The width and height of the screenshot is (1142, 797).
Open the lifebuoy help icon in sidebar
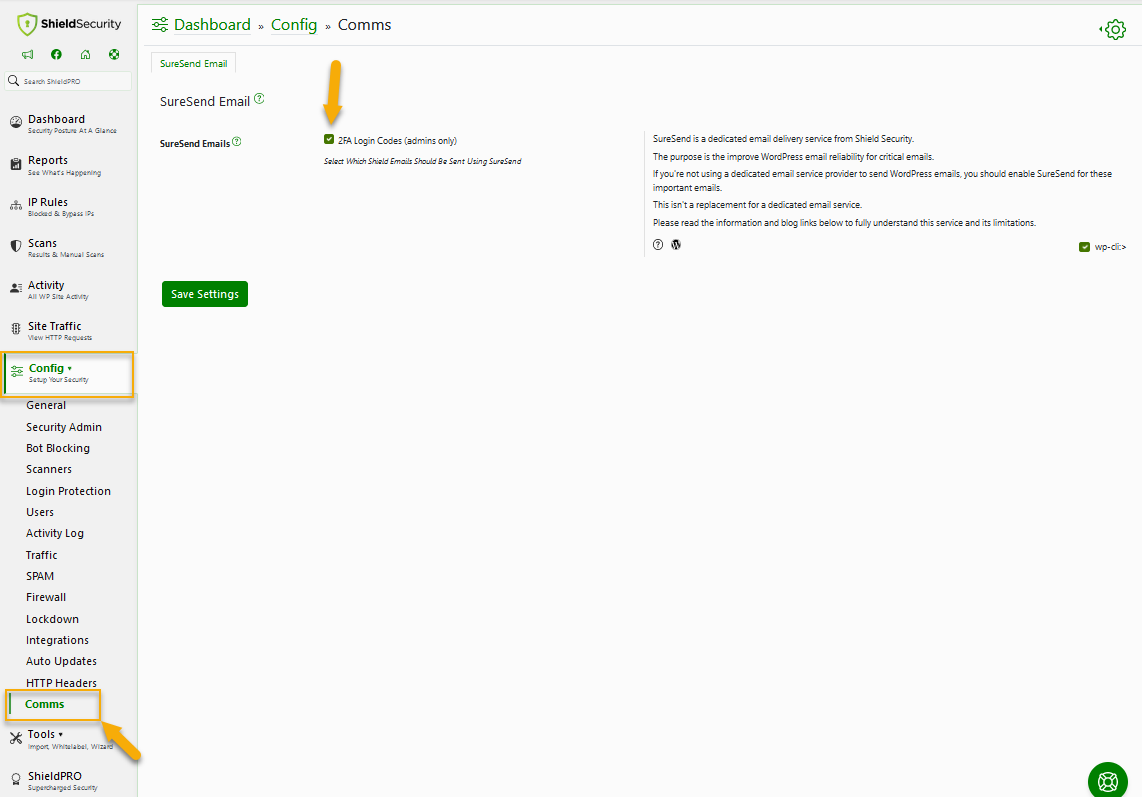click(x=114, y=55)
